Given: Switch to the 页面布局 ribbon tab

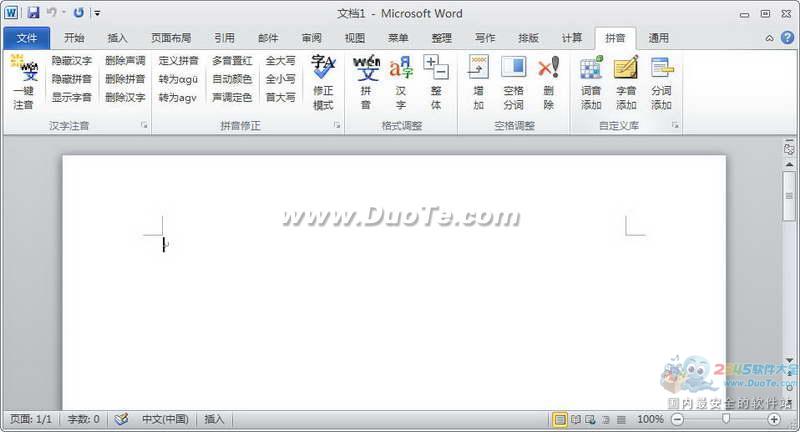Looking at the screenshot, I should point(171,38).
